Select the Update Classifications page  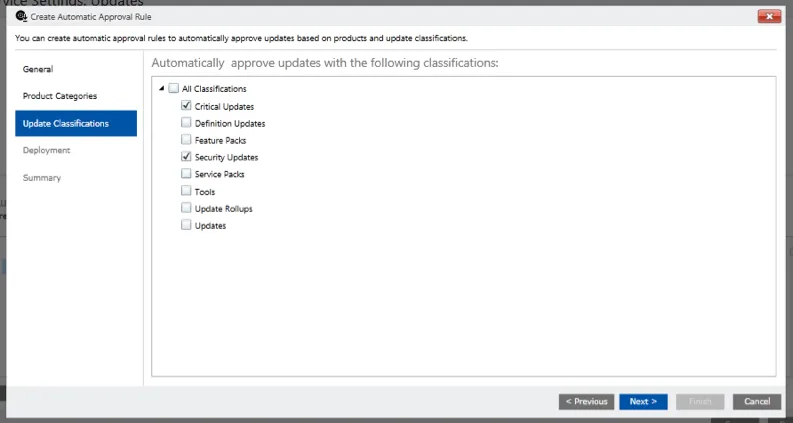click(x=76, y=123)
